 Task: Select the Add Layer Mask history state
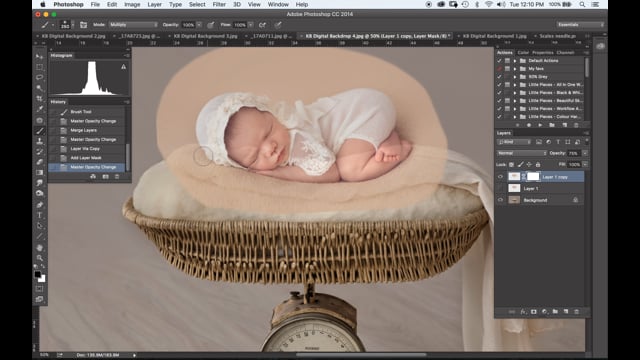(87, 158)
